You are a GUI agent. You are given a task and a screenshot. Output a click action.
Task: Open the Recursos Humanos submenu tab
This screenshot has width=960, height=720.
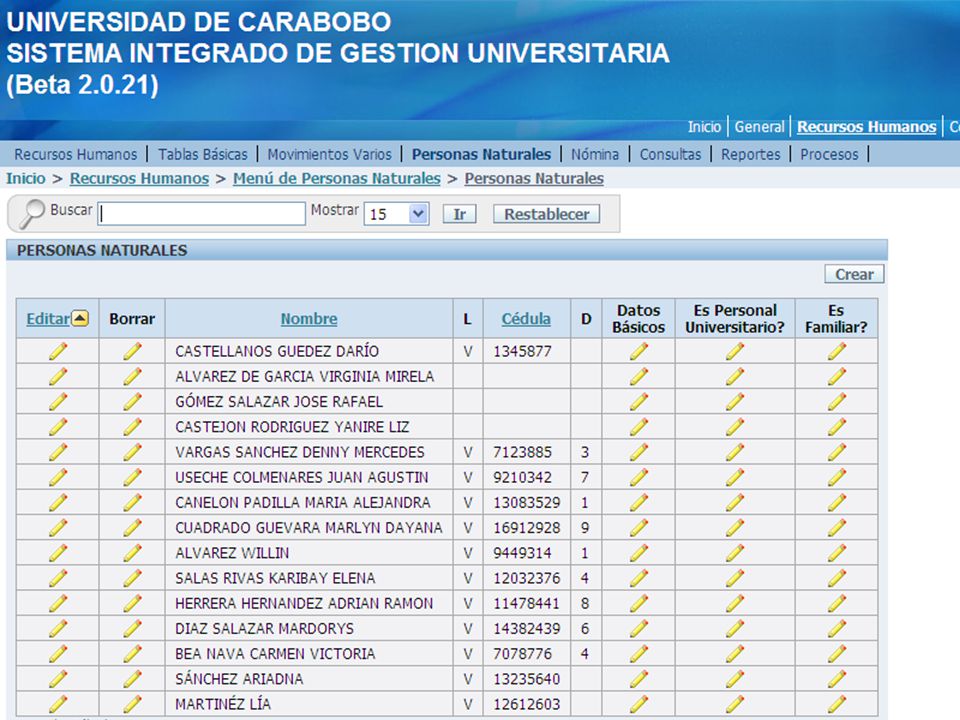click(x=75, y=154)
